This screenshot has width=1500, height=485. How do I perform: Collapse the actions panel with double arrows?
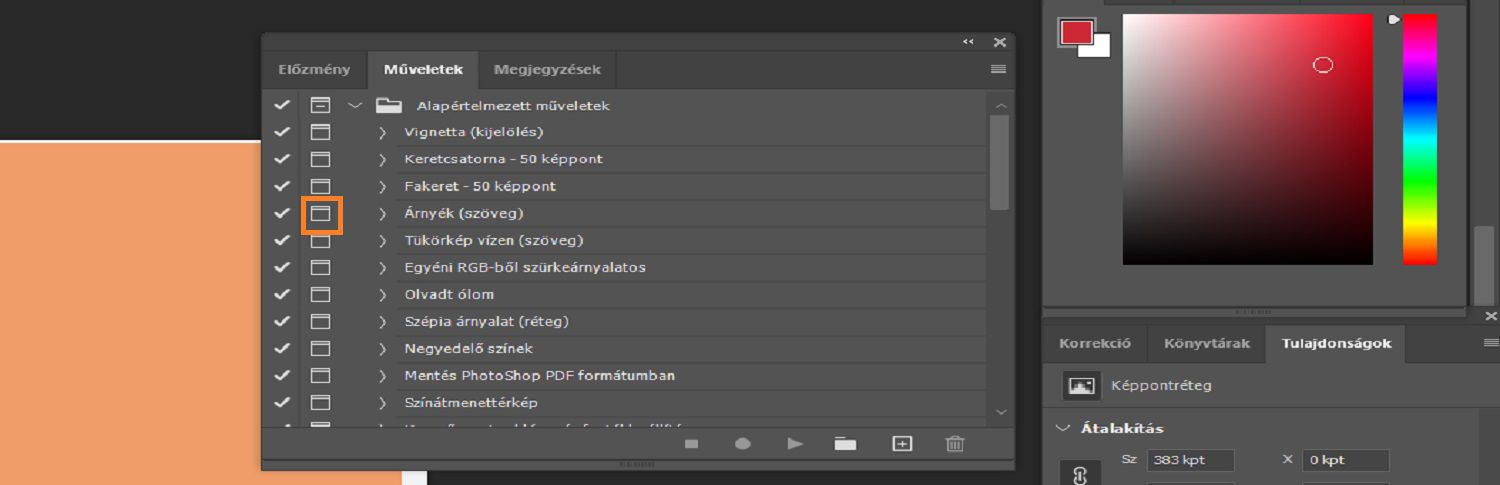pyautogui.click(x=968, y=42)
